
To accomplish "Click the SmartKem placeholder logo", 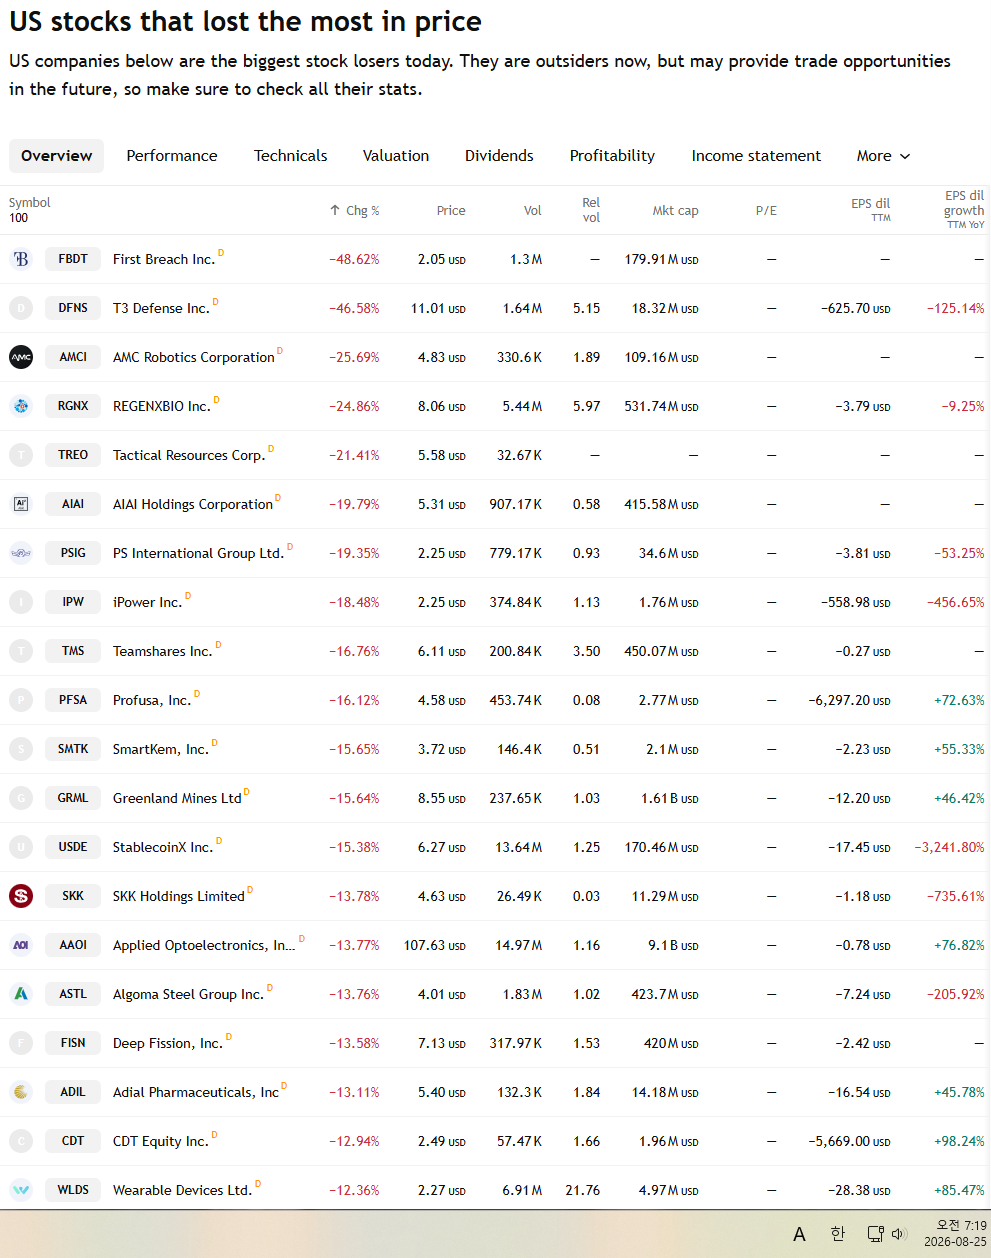I will pos(21,749).
